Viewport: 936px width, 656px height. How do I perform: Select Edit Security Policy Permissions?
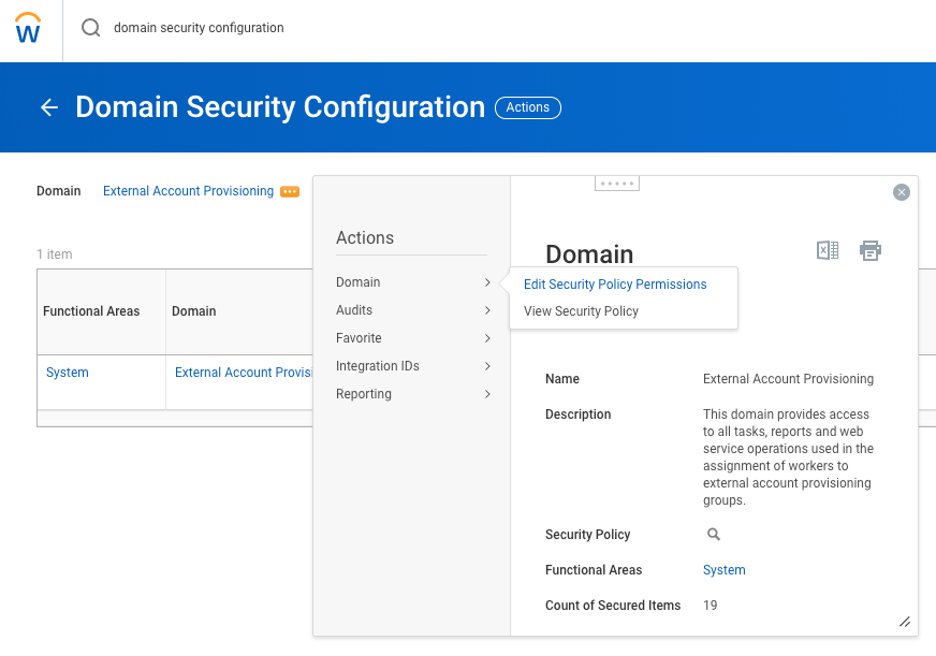coord(615,285)
